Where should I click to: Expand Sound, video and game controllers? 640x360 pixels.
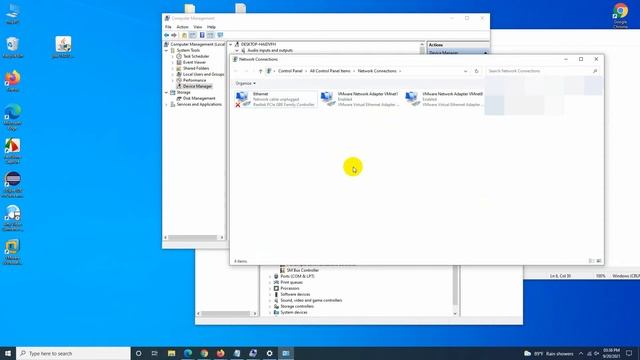tap(270, 300)
